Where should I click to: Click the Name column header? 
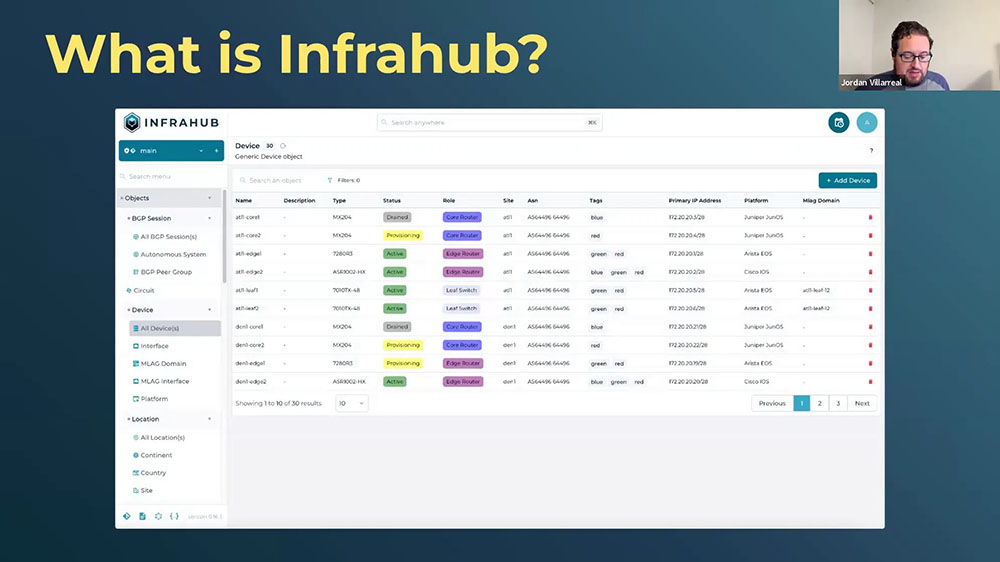coord(244,201)
